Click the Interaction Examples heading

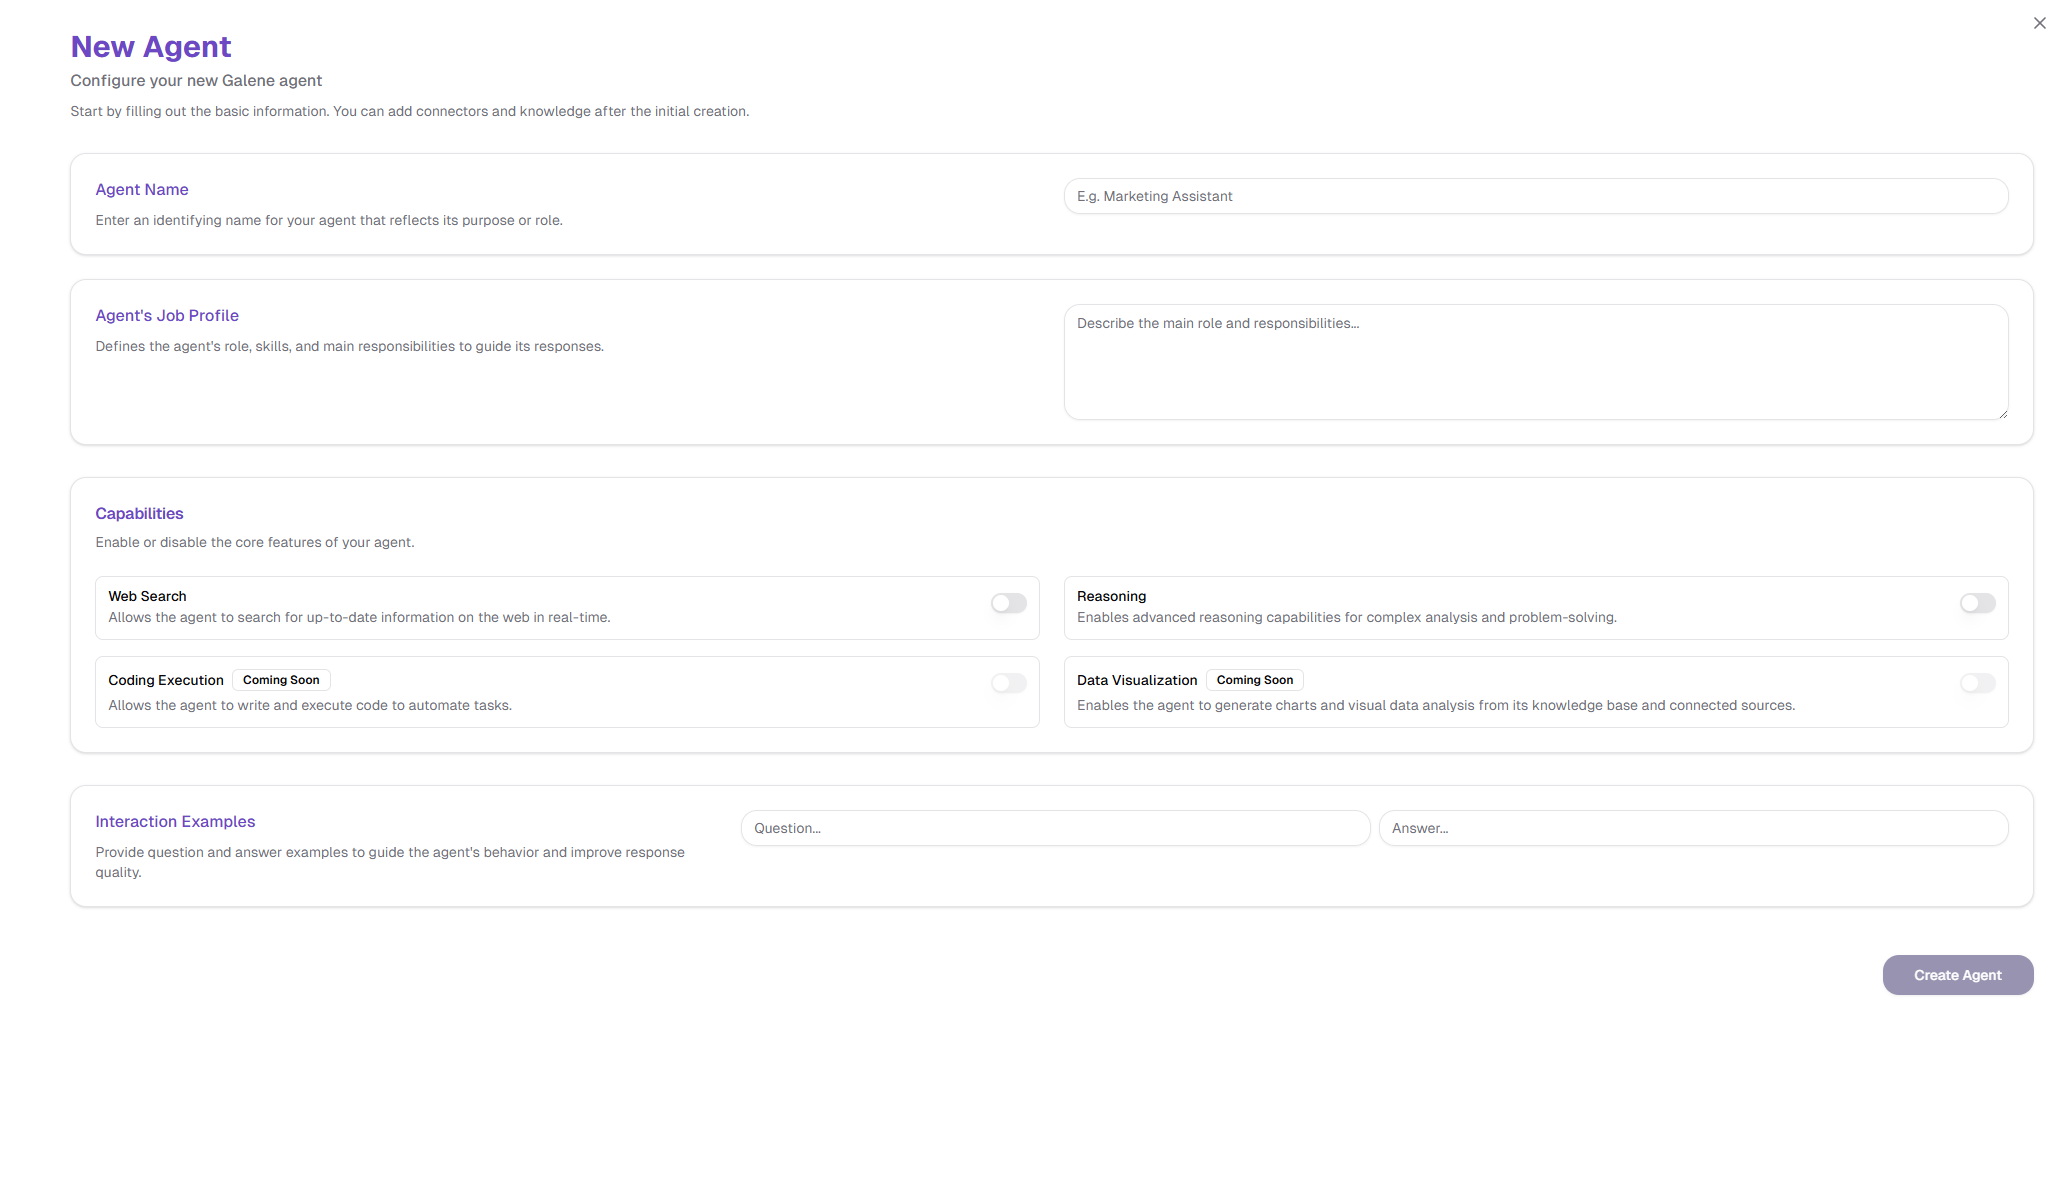pyautogui.click(x=175, y=821)
